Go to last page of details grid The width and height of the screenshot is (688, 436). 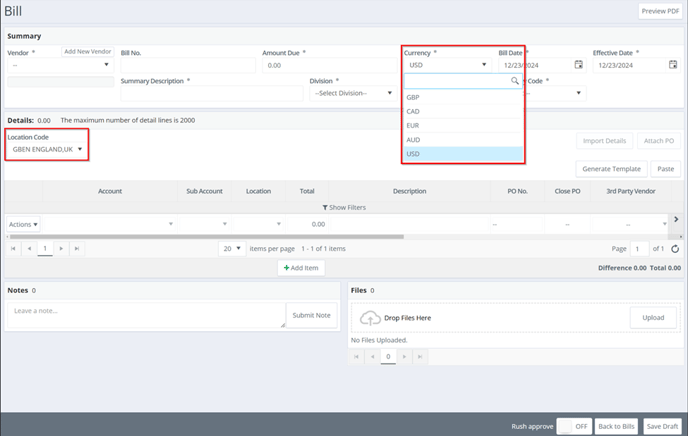77,249
